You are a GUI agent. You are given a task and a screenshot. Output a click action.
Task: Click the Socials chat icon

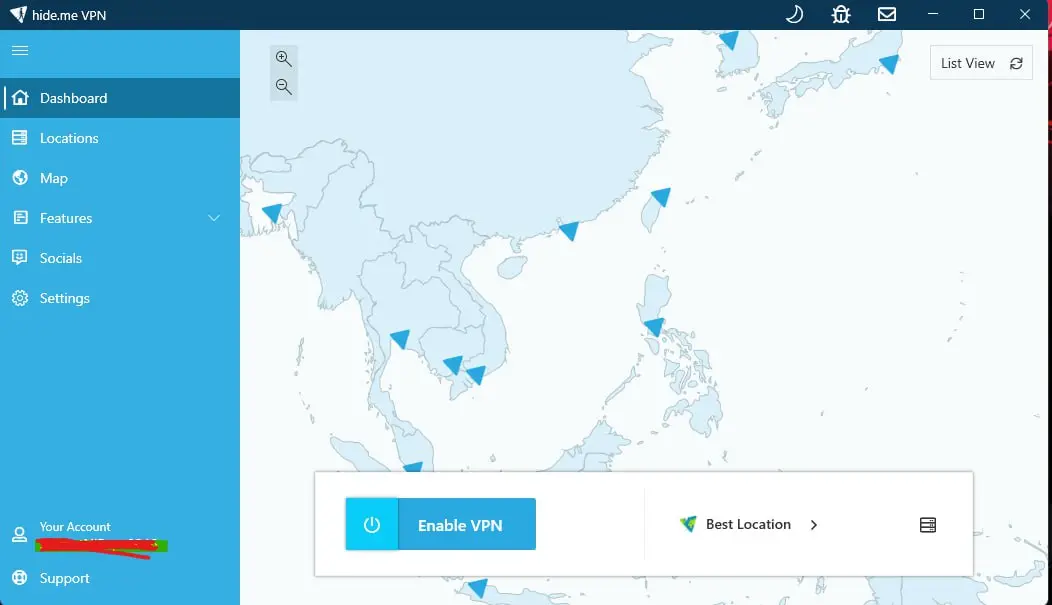pyautogui.click(x=20, y=258)
